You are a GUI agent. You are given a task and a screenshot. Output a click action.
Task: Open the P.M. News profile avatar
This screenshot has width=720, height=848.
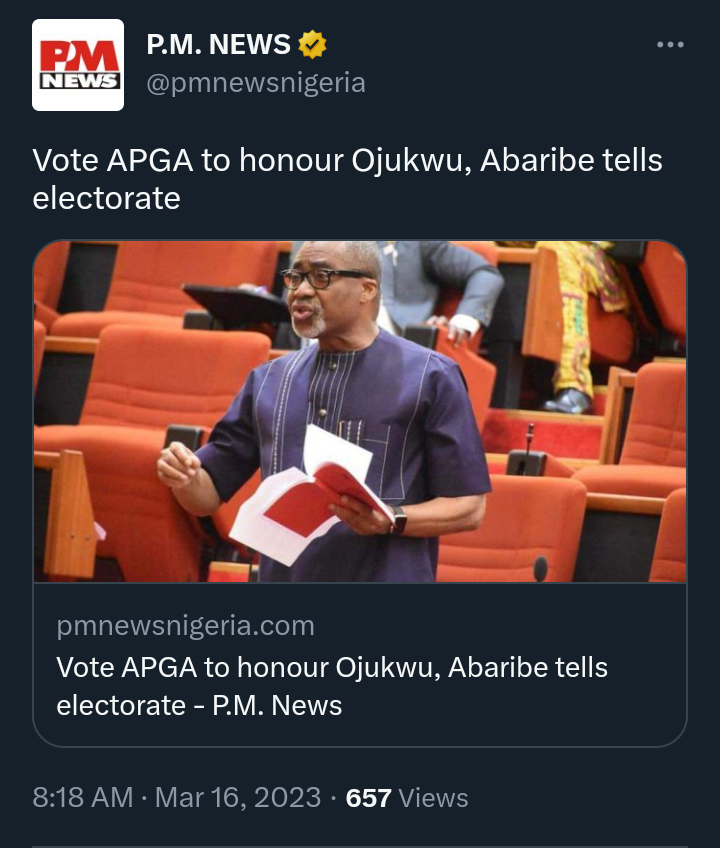[x=78, y=65]
